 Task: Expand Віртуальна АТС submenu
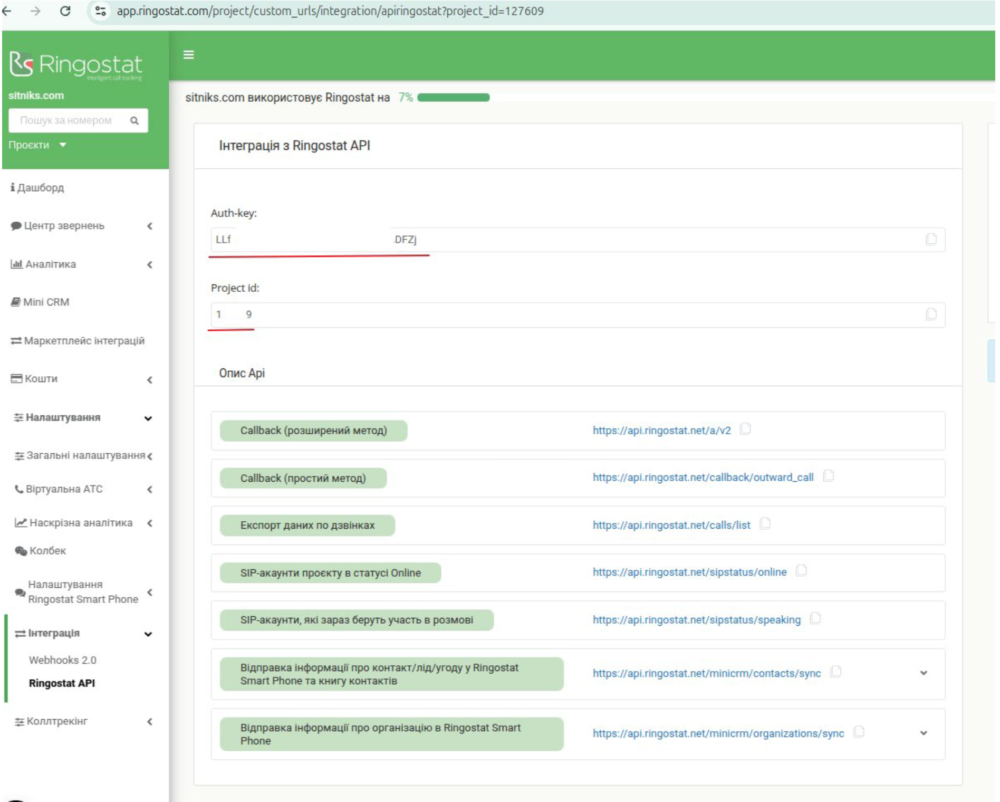pyautogui.click(x=83, y=490)
